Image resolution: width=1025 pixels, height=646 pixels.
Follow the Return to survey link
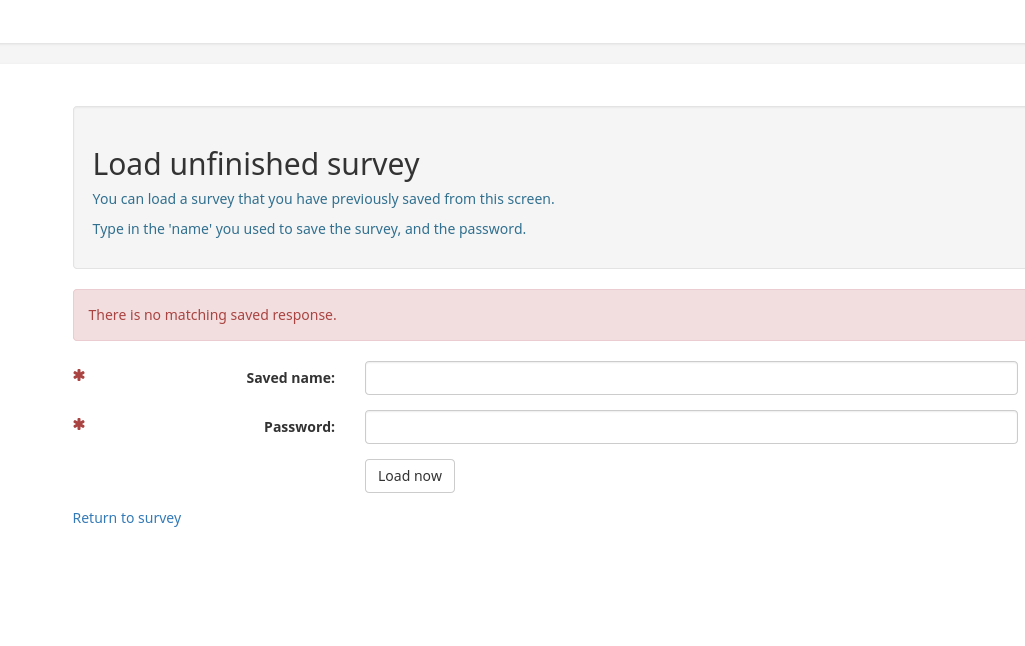127,518
